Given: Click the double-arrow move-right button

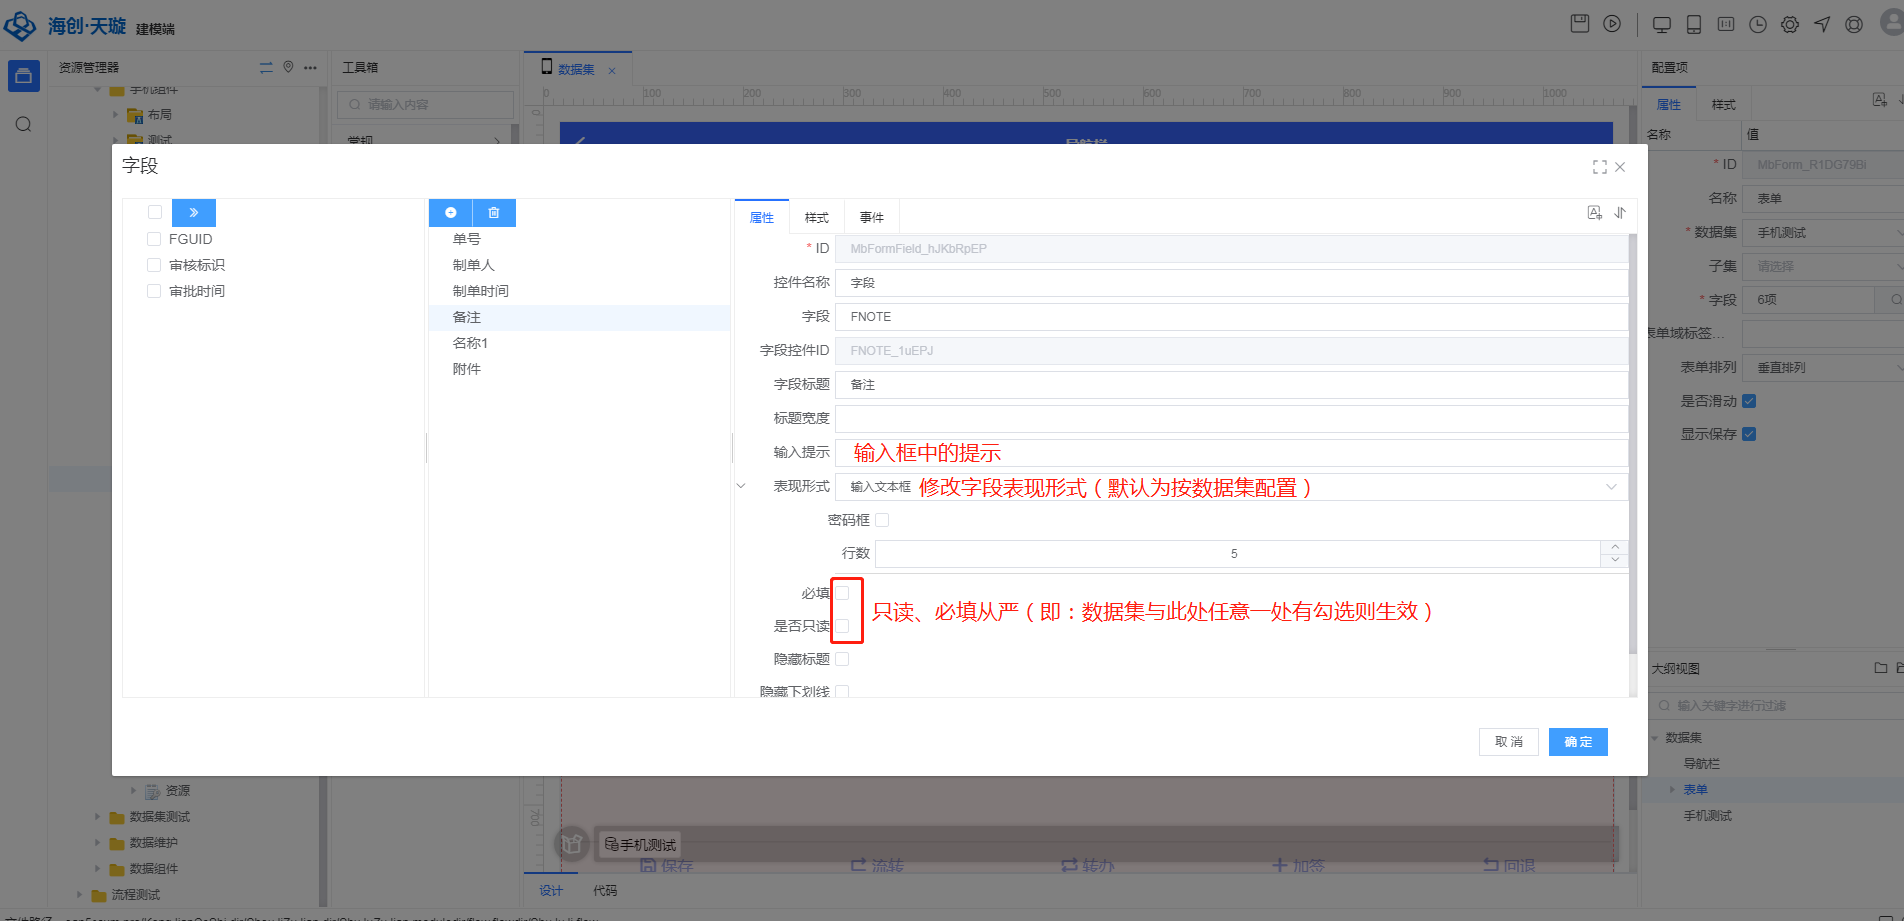Looking at the screenshot, I should [x=193, y=213].
